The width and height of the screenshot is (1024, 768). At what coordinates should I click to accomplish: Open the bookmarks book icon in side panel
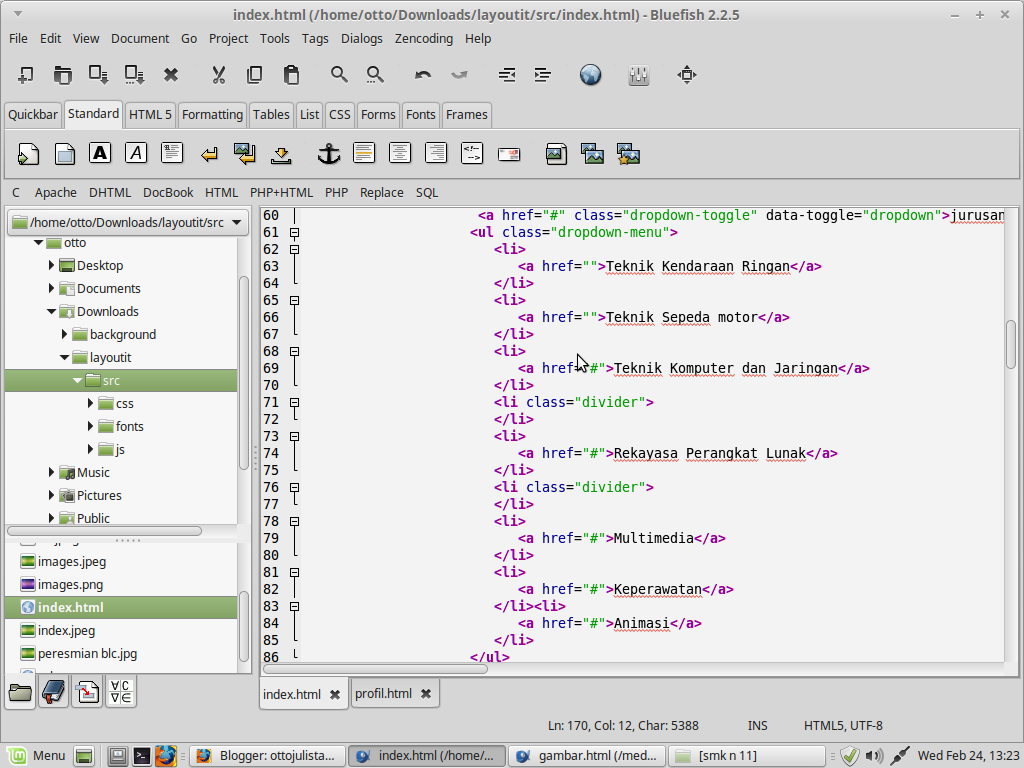54,691
